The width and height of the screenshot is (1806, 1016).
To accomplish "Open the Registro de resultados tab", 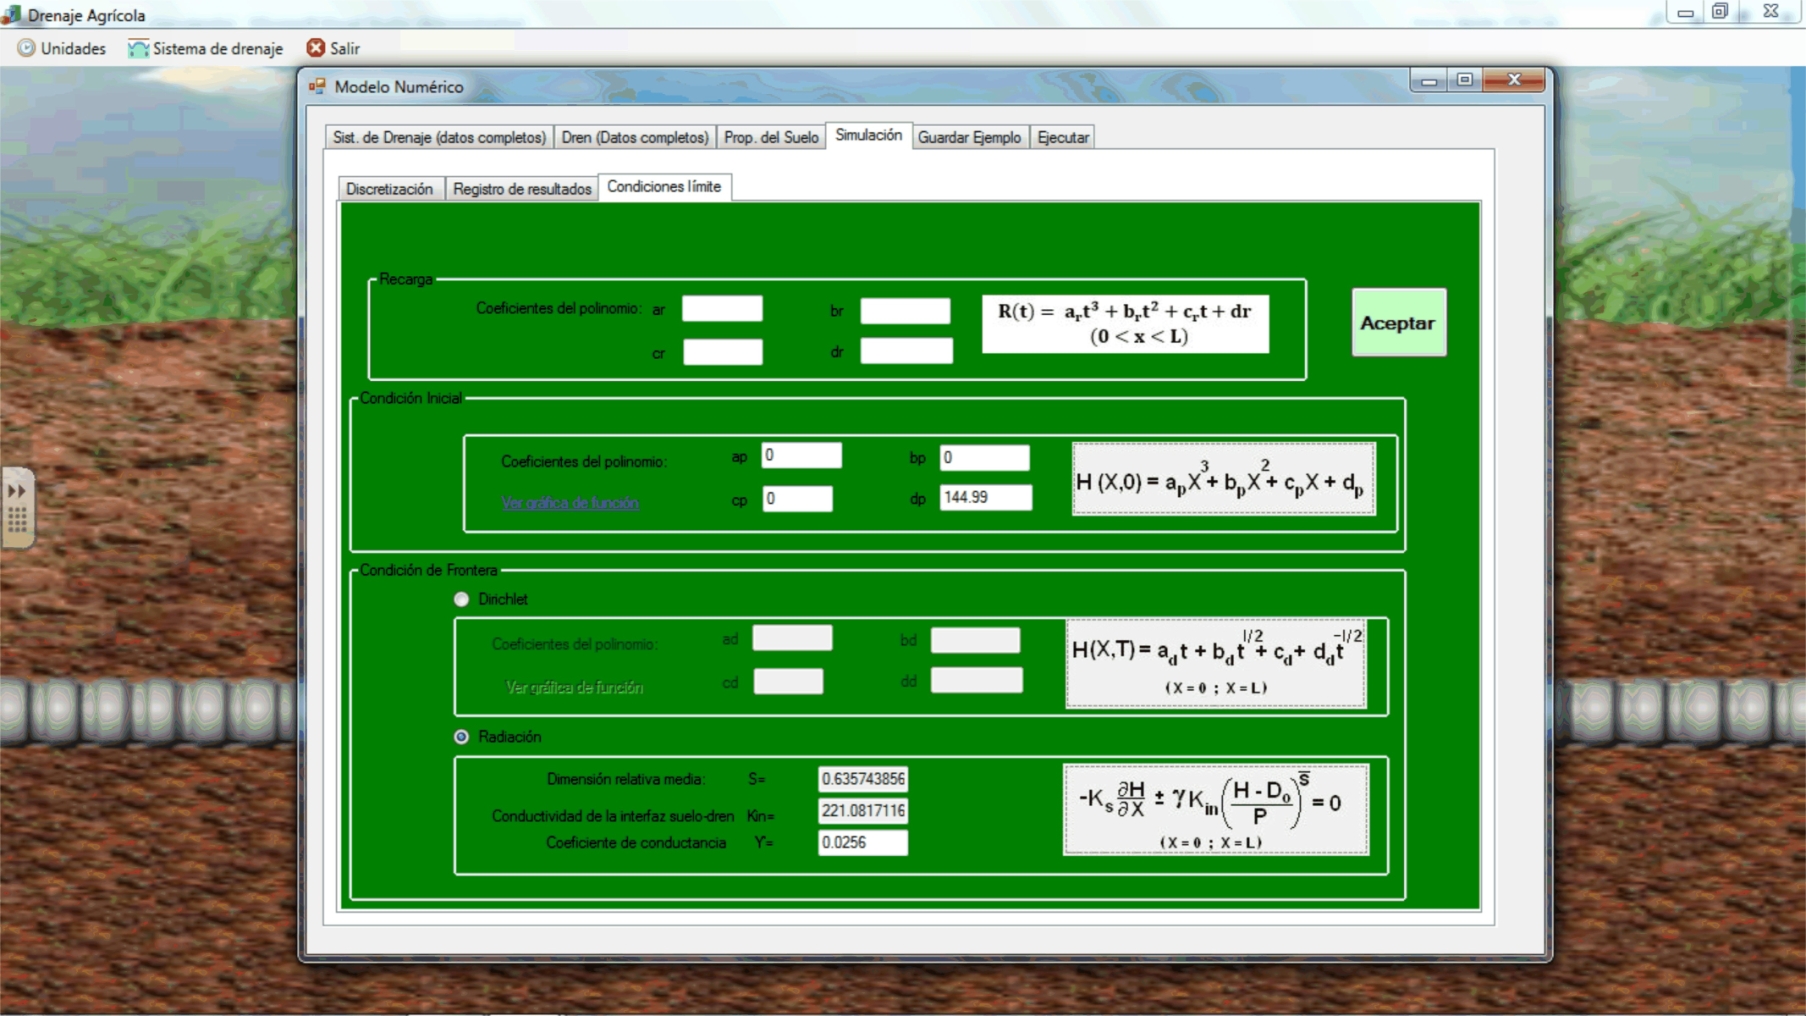I will coord(521,189).
